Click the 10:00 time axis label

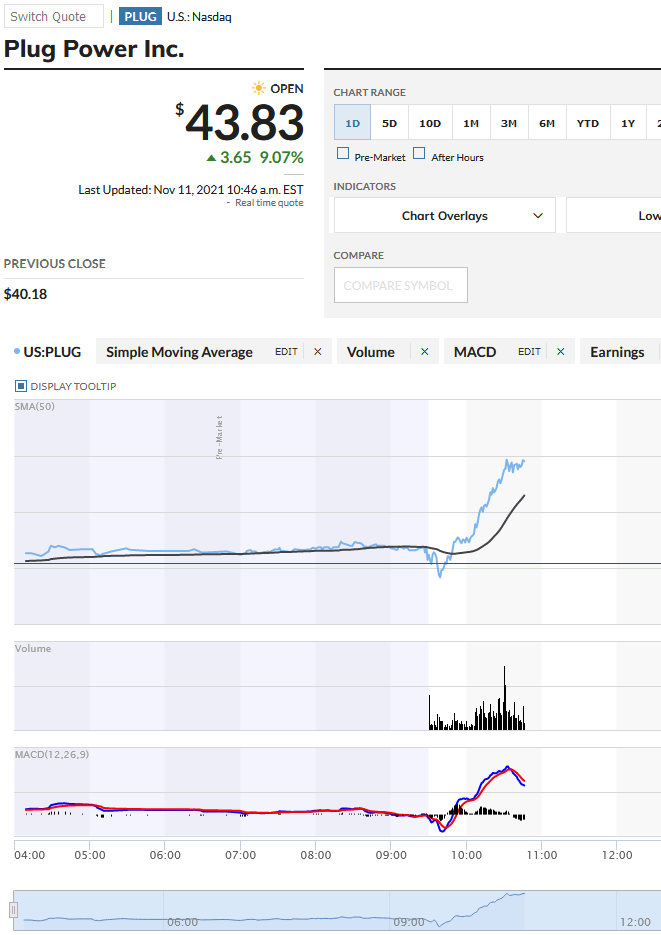point(466,854)
